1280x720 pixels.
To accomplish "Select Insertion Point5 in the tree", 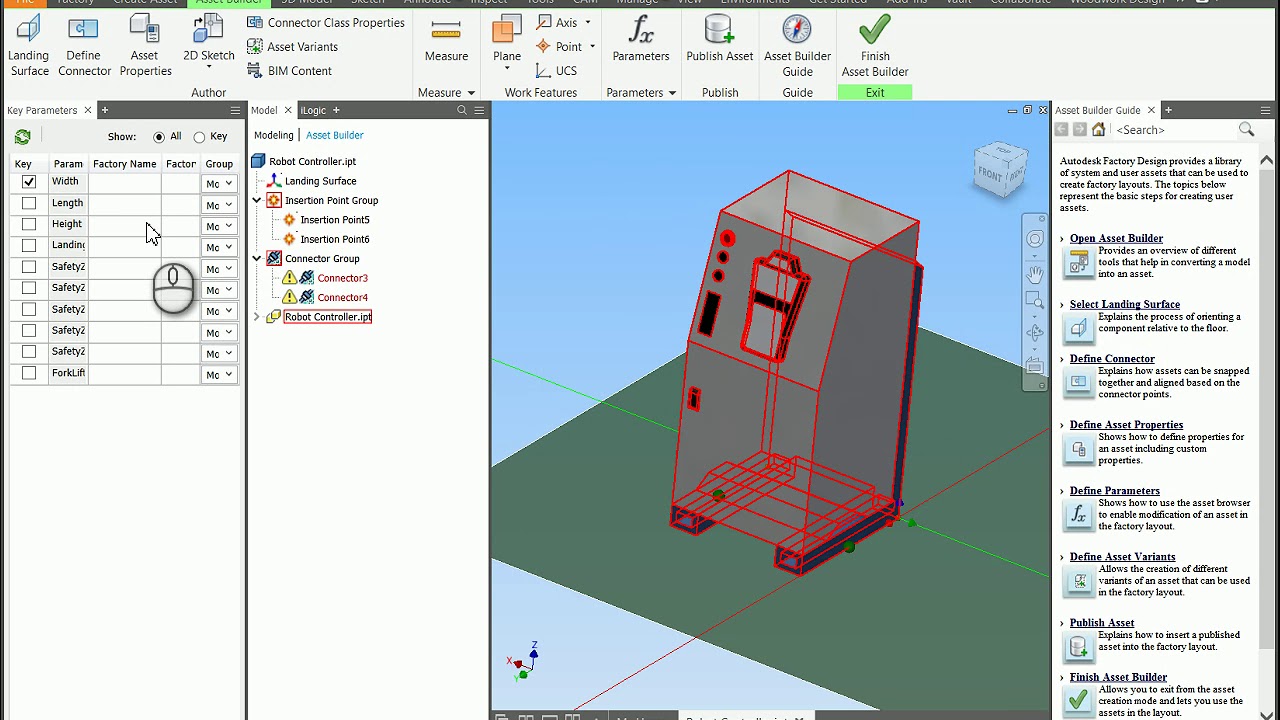I will (x=334, y=220).
